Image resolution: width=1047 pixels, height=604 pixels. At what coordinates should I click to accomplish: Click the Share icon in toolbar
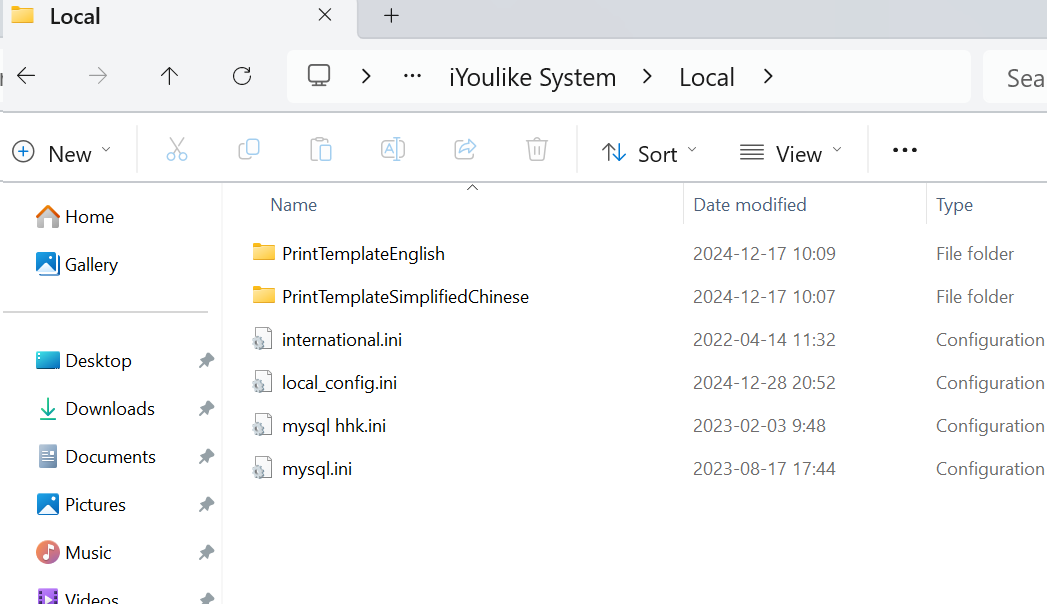465,151
